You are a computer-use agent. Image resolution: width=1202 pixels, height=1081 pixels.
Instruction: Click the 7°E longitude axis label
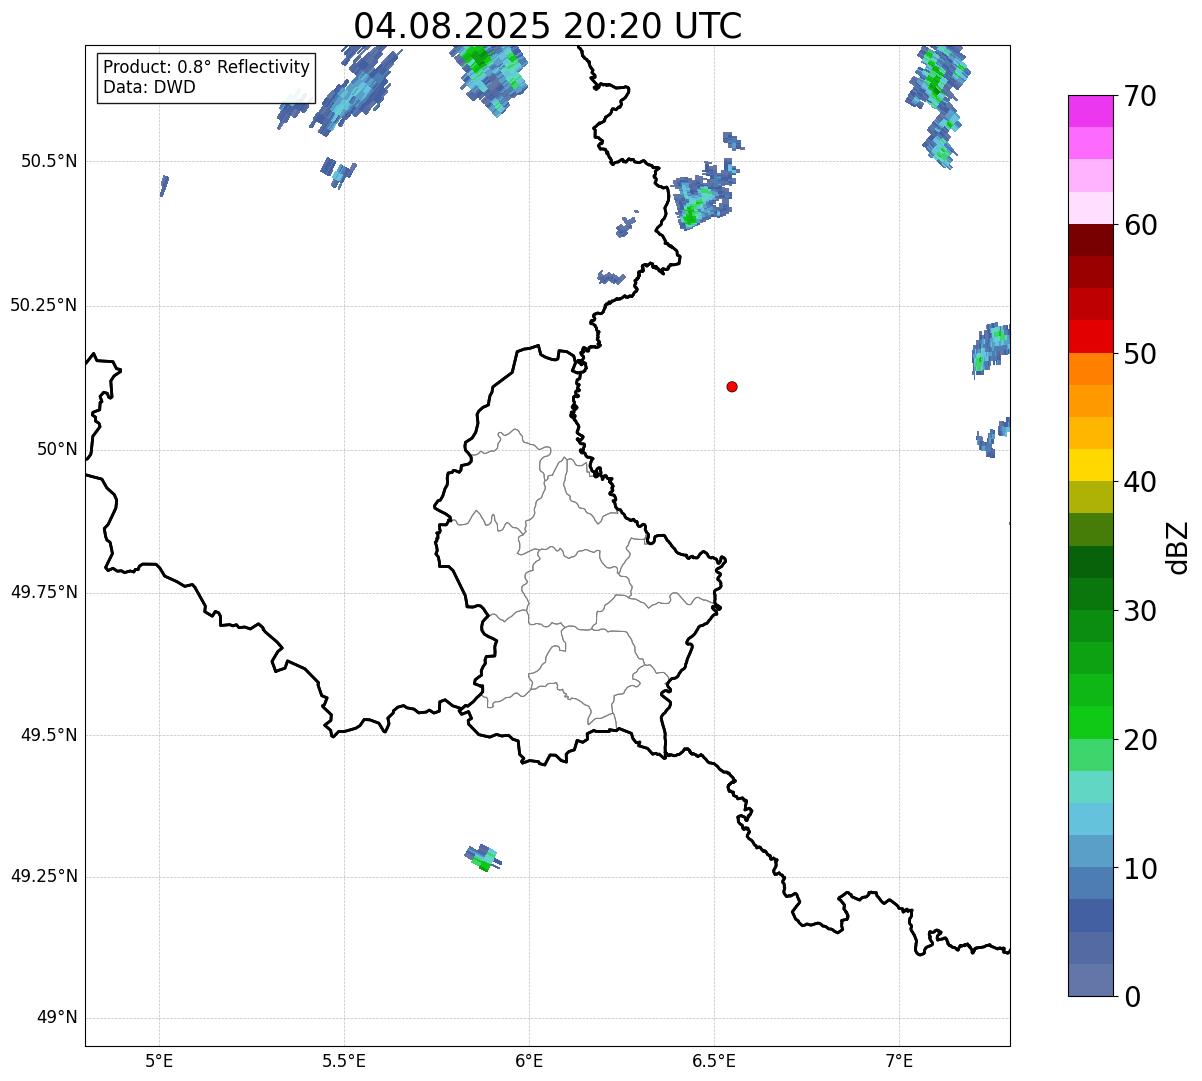899,1060
